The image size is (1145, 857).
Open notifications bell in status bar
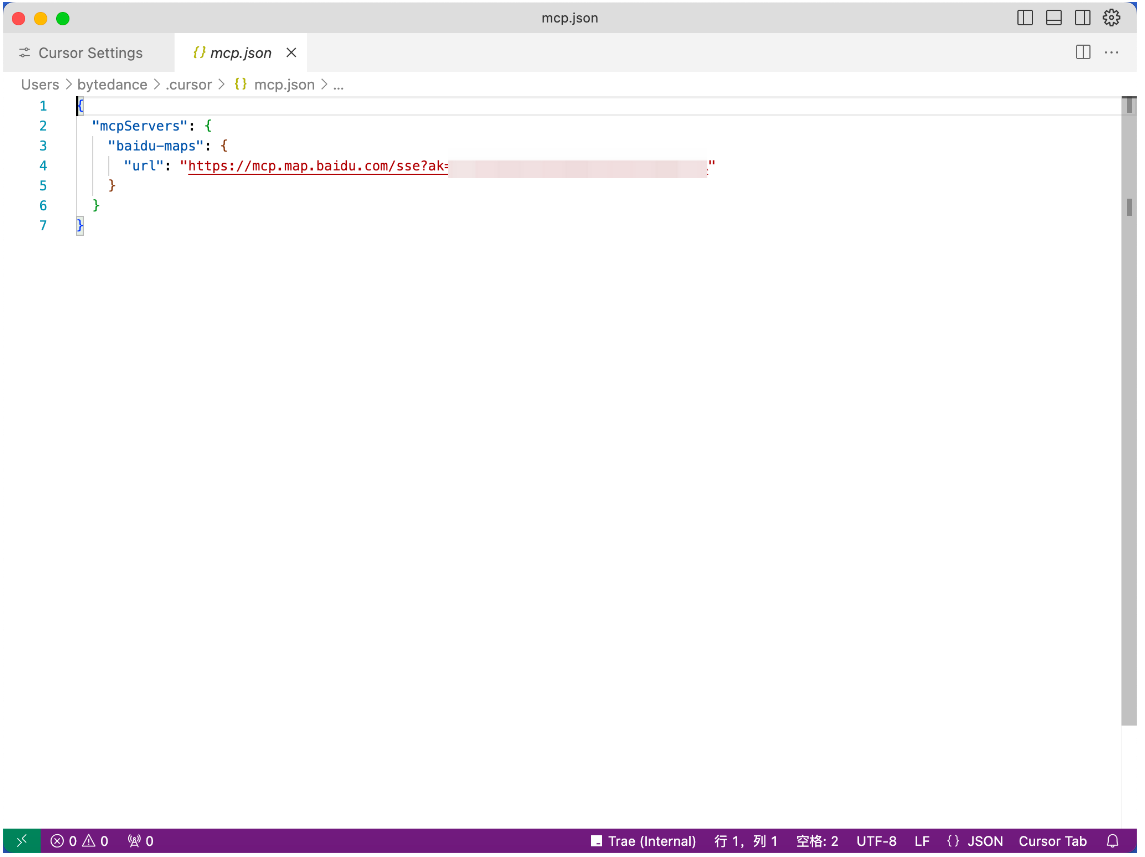click(1113, 841)
